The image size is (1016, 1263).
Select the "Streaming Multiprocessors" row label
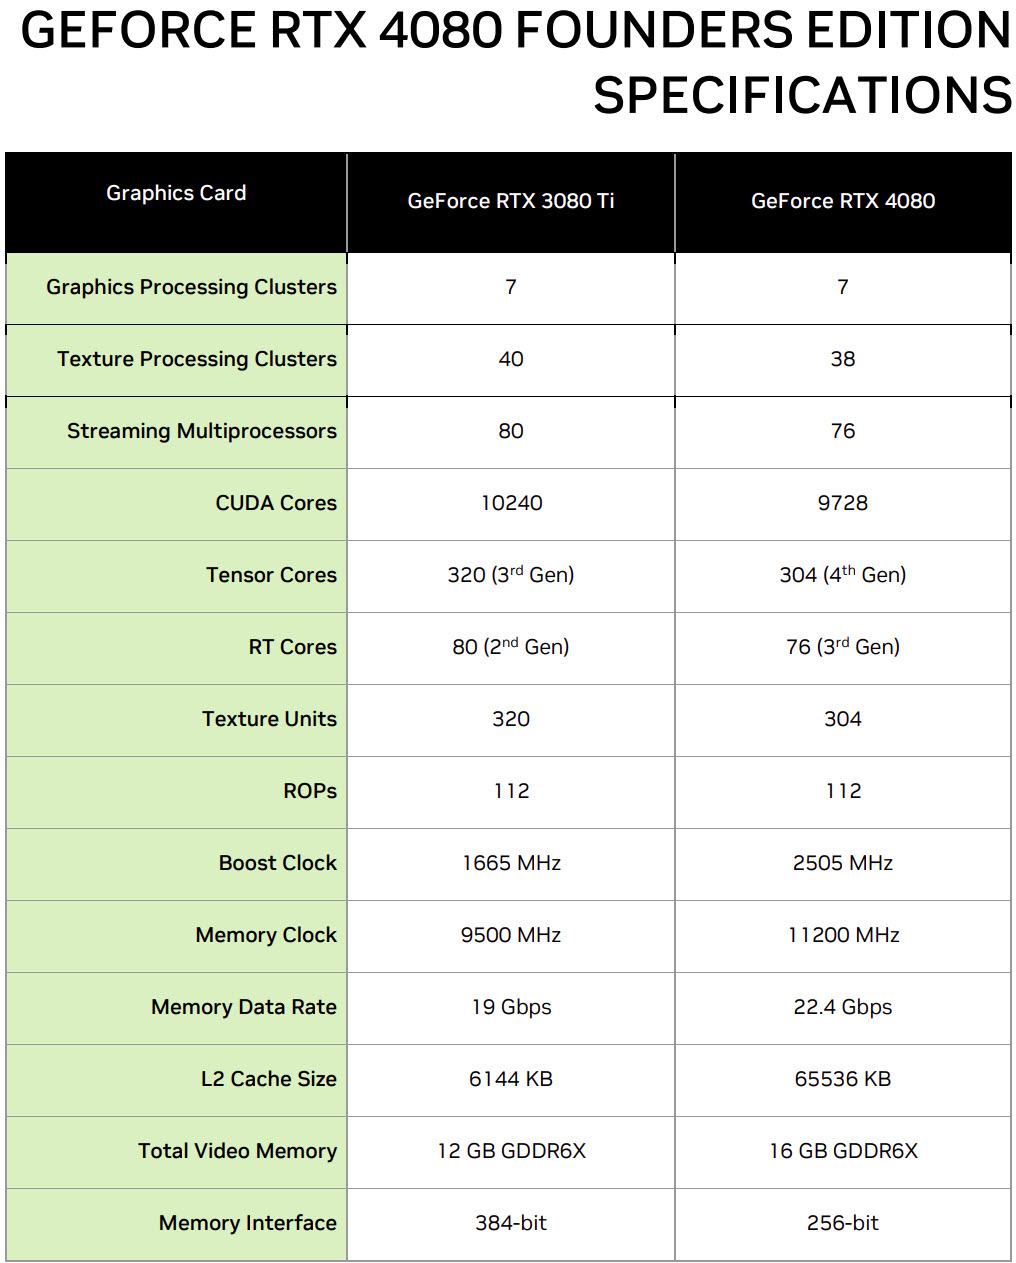(202, 431)
